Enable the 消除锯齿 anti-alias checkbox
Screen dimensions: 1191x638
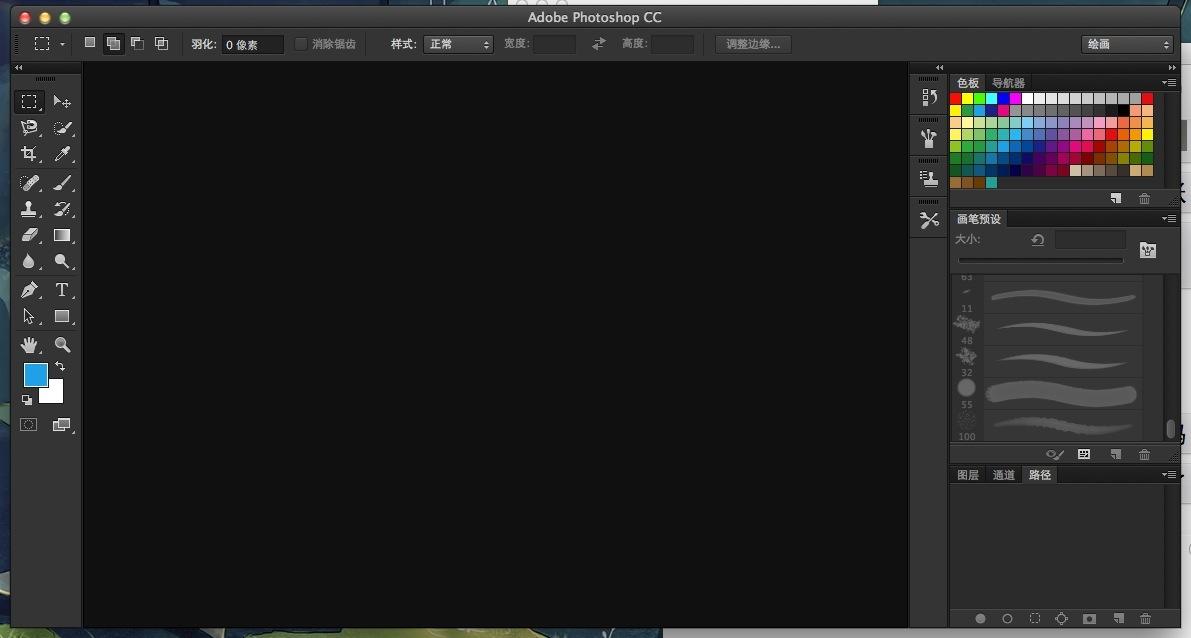pos(301,43)
